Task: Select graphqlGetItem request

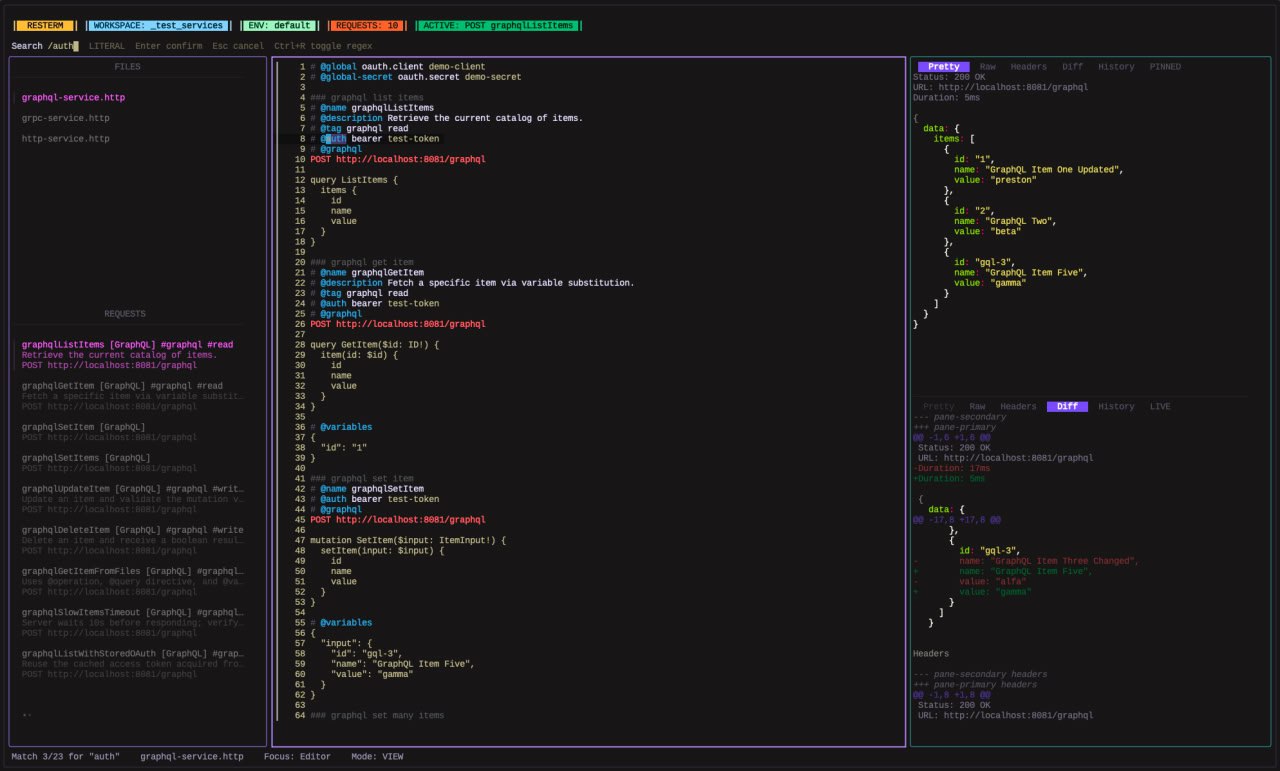Action: pyautogui.click(x=131, y=396)
